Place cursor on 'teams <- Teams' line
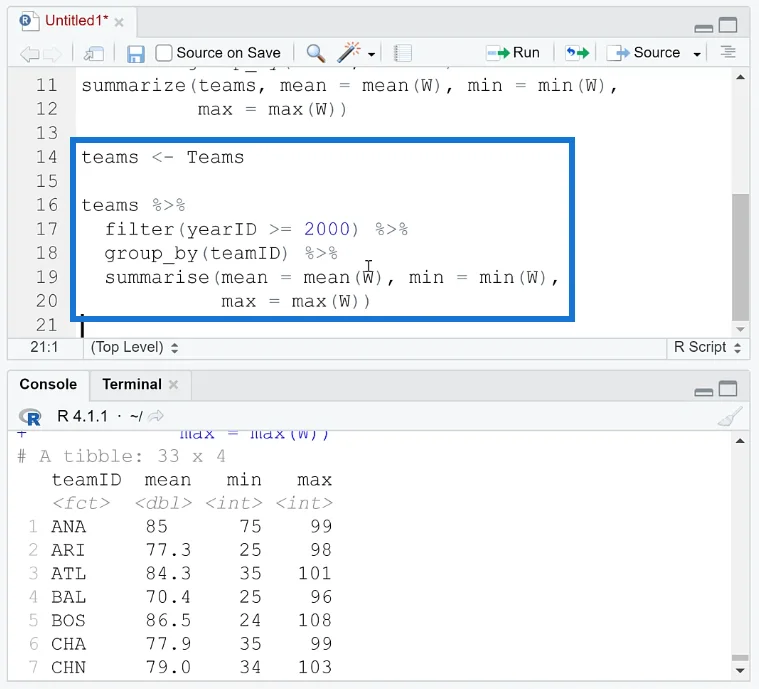The width and height of the screenshot is (759, 689). coord(163,157)
